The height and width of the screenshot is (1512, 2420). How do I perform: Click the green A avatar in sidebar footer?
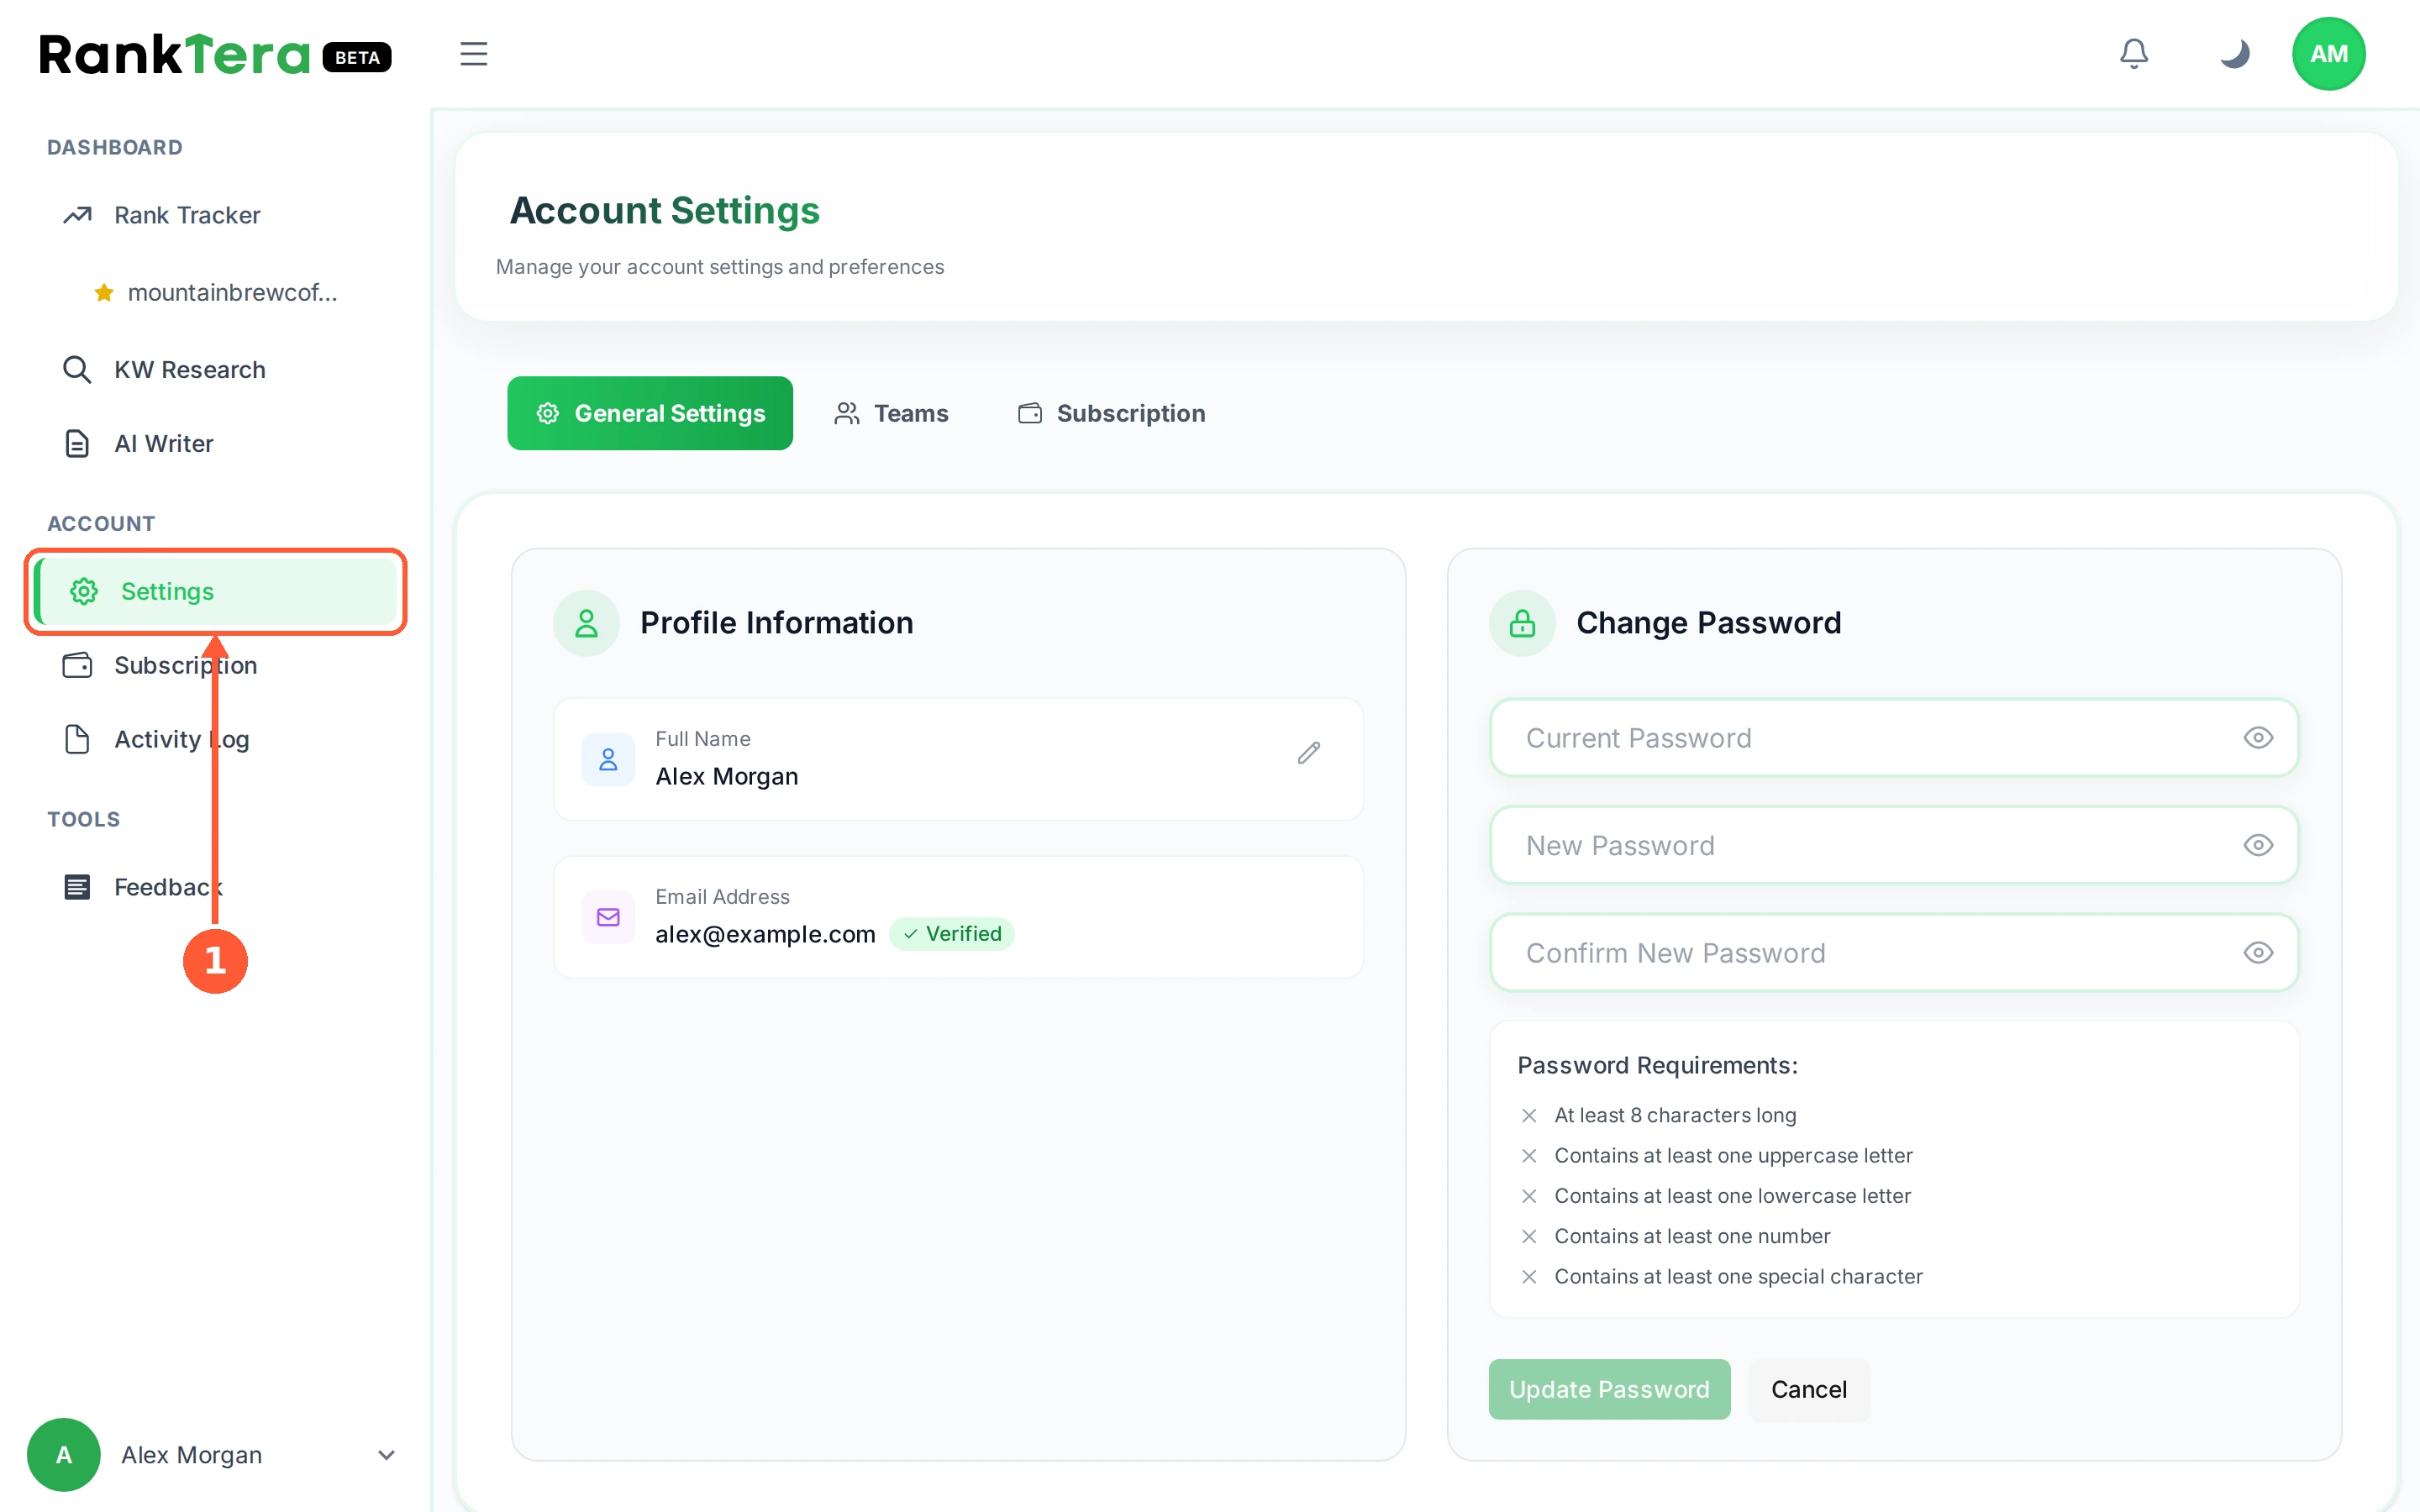pos(63,1455)
